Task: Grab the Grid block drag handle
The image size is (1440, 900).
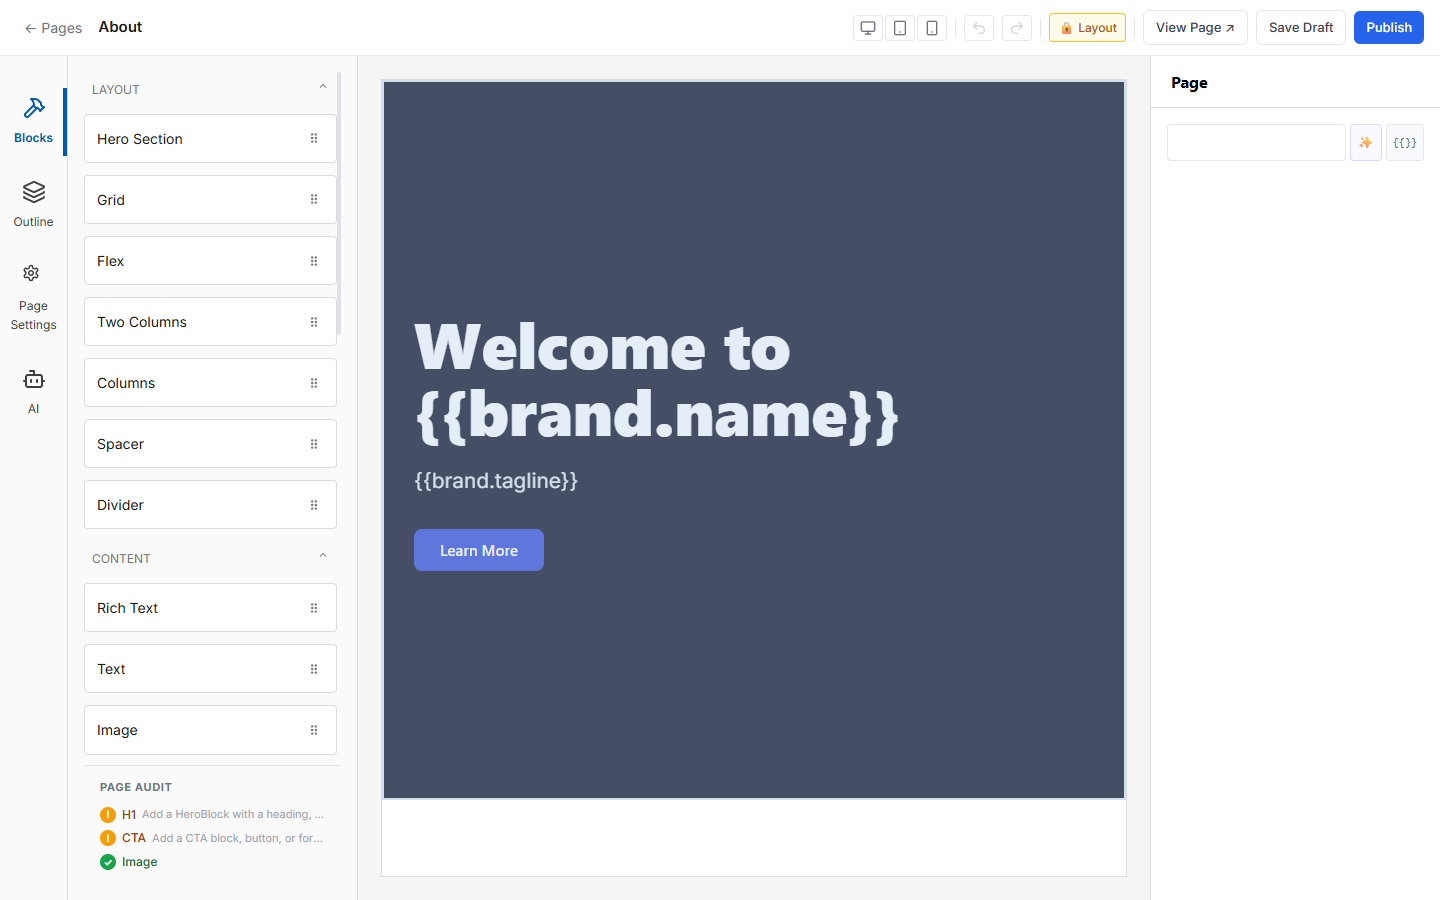Action: point(314,200)
